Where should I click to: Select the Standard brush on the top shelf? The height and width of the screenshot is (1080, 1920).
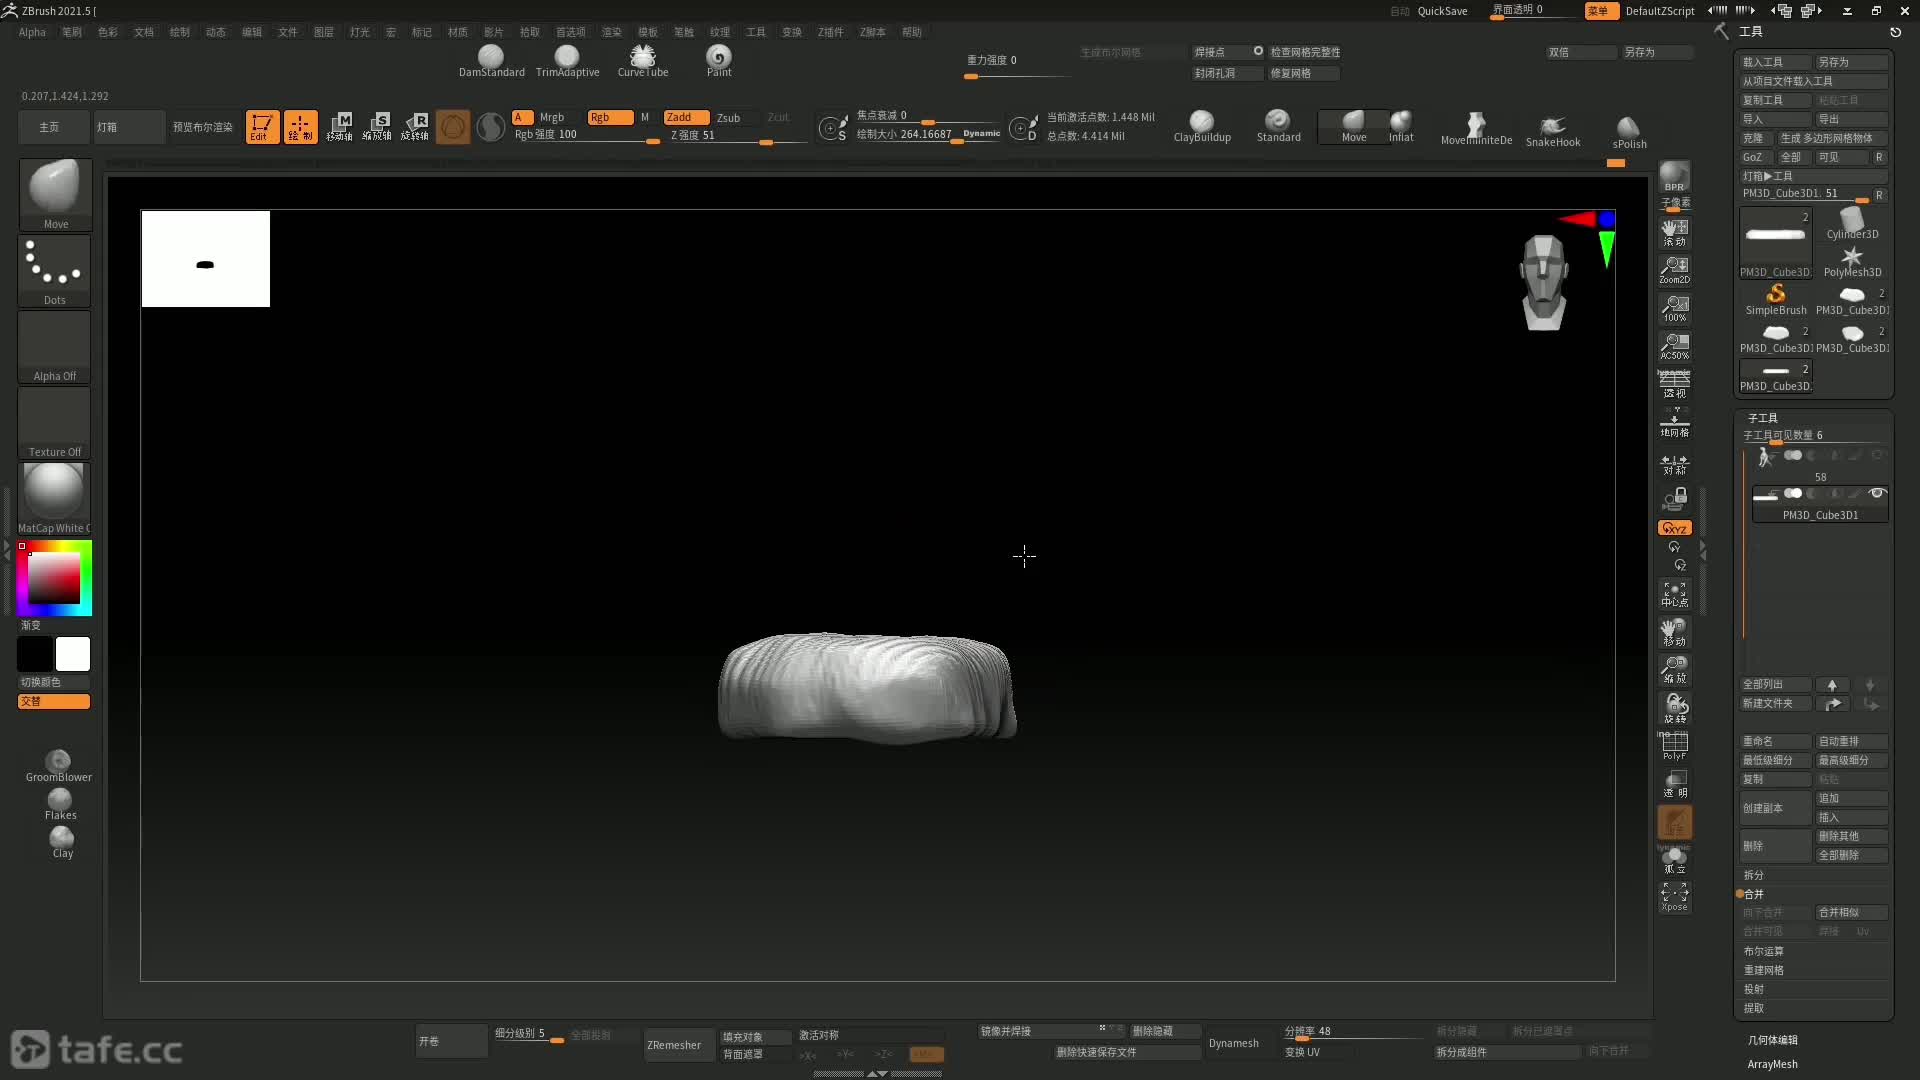point(1278,126)
